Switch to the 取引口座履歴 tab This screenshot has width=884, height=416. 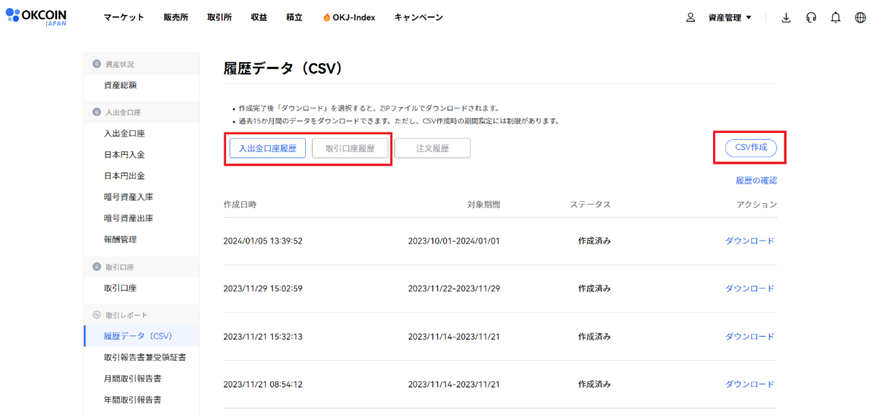[349, 148]
